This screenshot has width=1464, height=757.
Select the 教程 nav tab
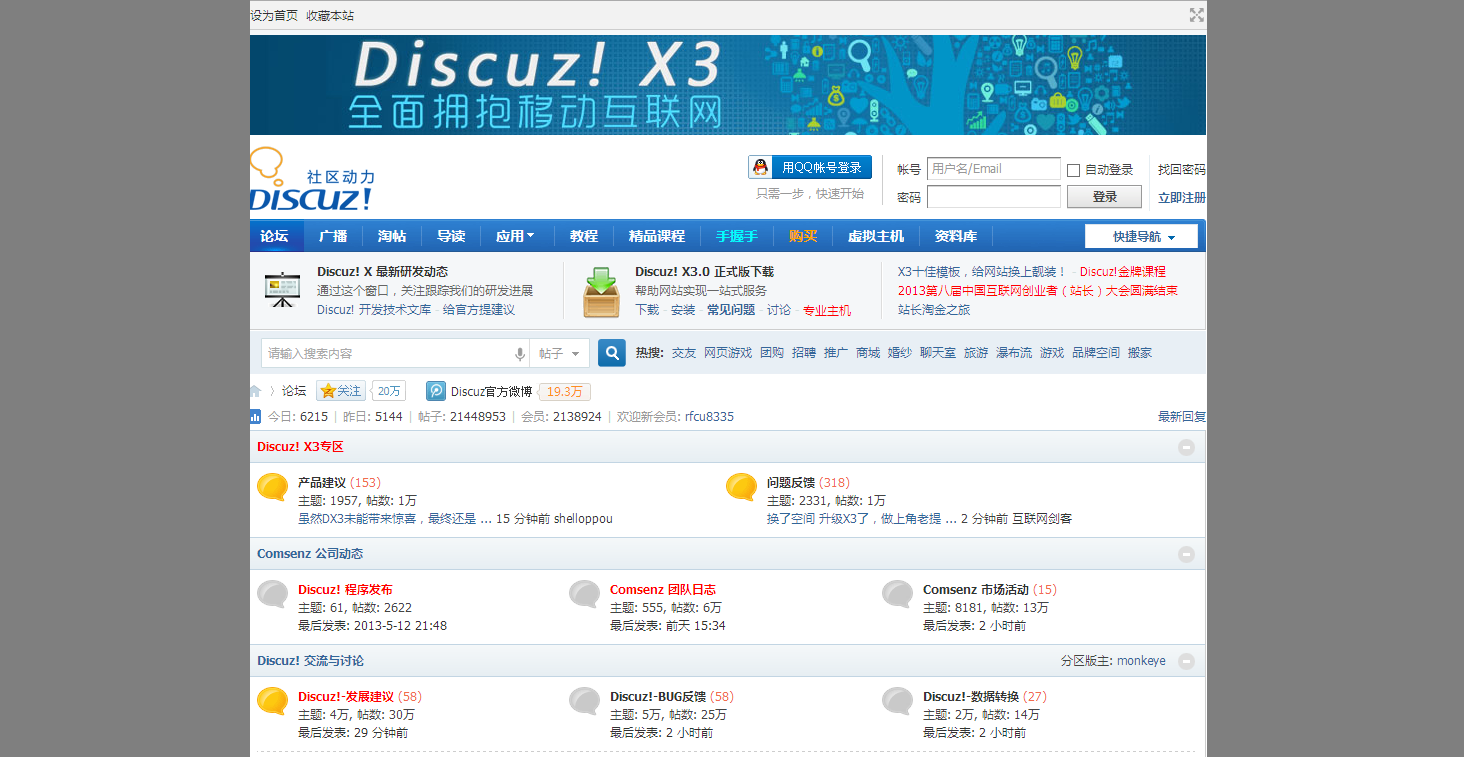click(x=584, y=236)
